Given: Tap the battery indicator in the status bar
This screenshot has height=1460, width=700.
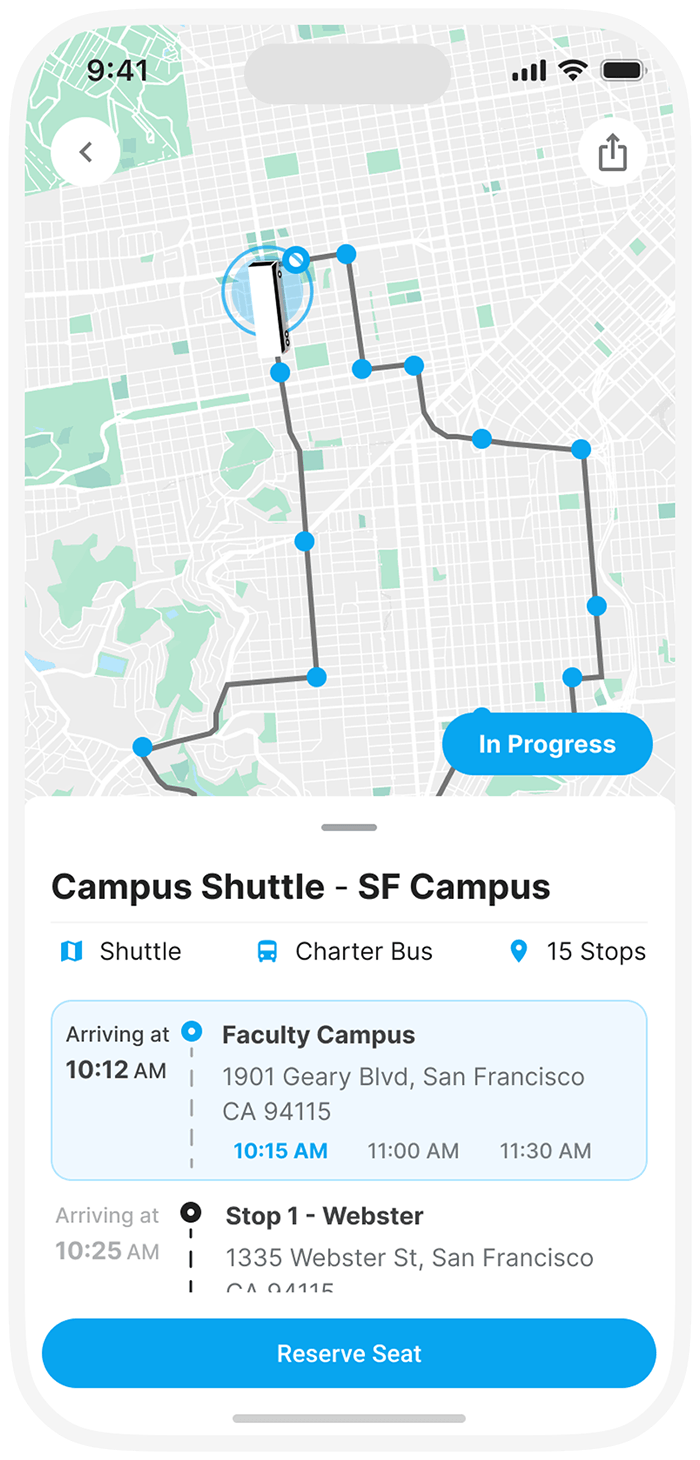Looking at the screenshot, I should point(622,69).
